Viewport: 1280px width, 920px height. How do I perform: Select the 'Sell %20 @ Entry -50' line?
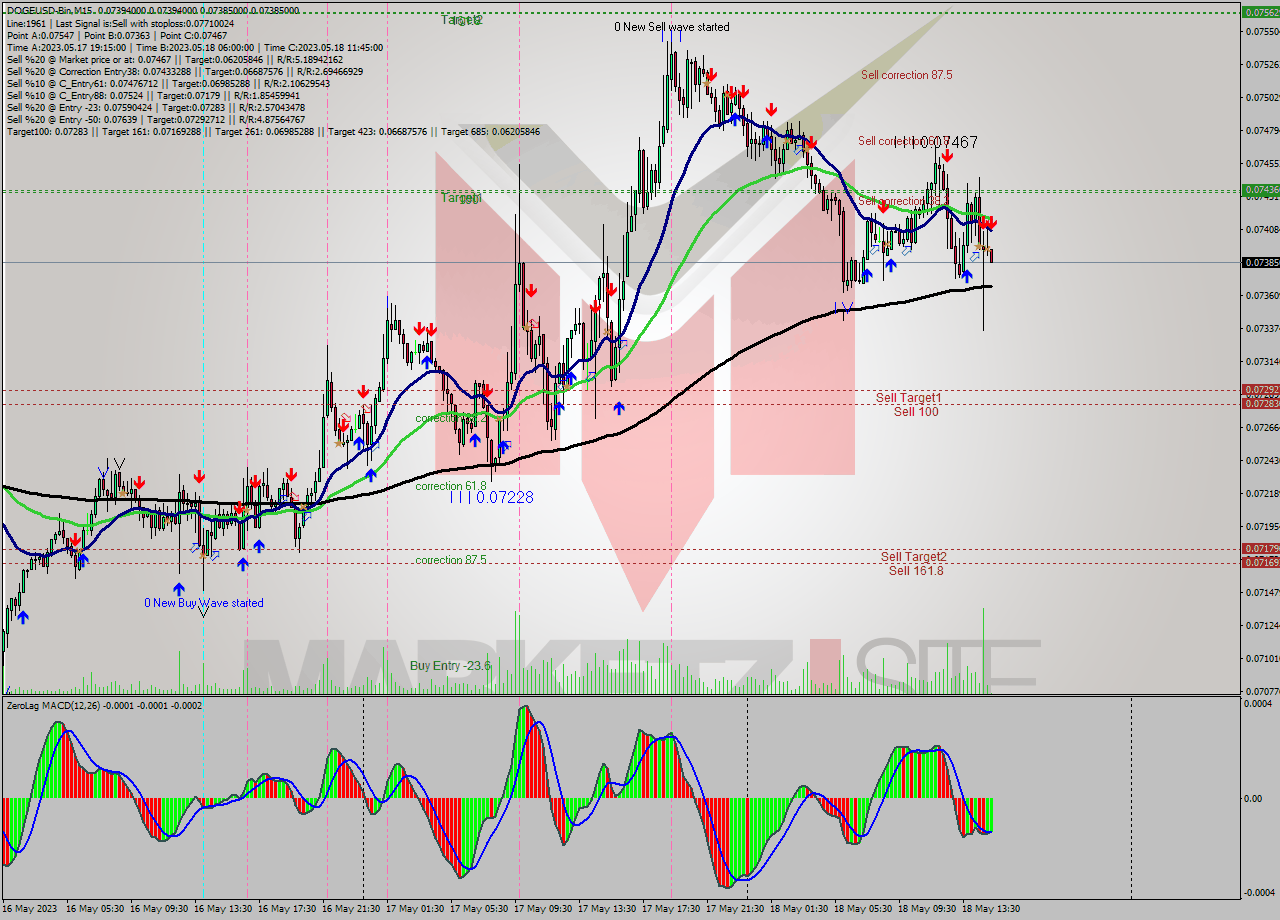tap(156, 119)
